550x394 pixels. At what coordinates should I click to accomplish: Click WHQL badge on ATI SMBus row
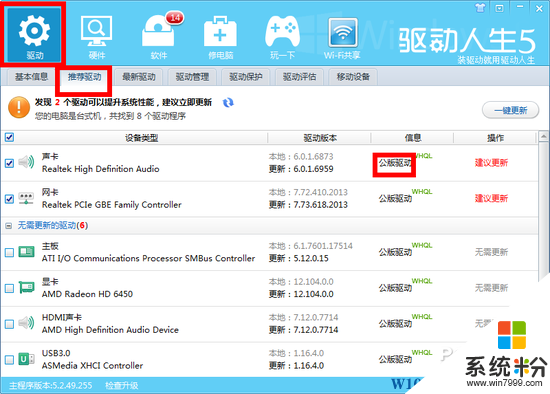[422, 245]
